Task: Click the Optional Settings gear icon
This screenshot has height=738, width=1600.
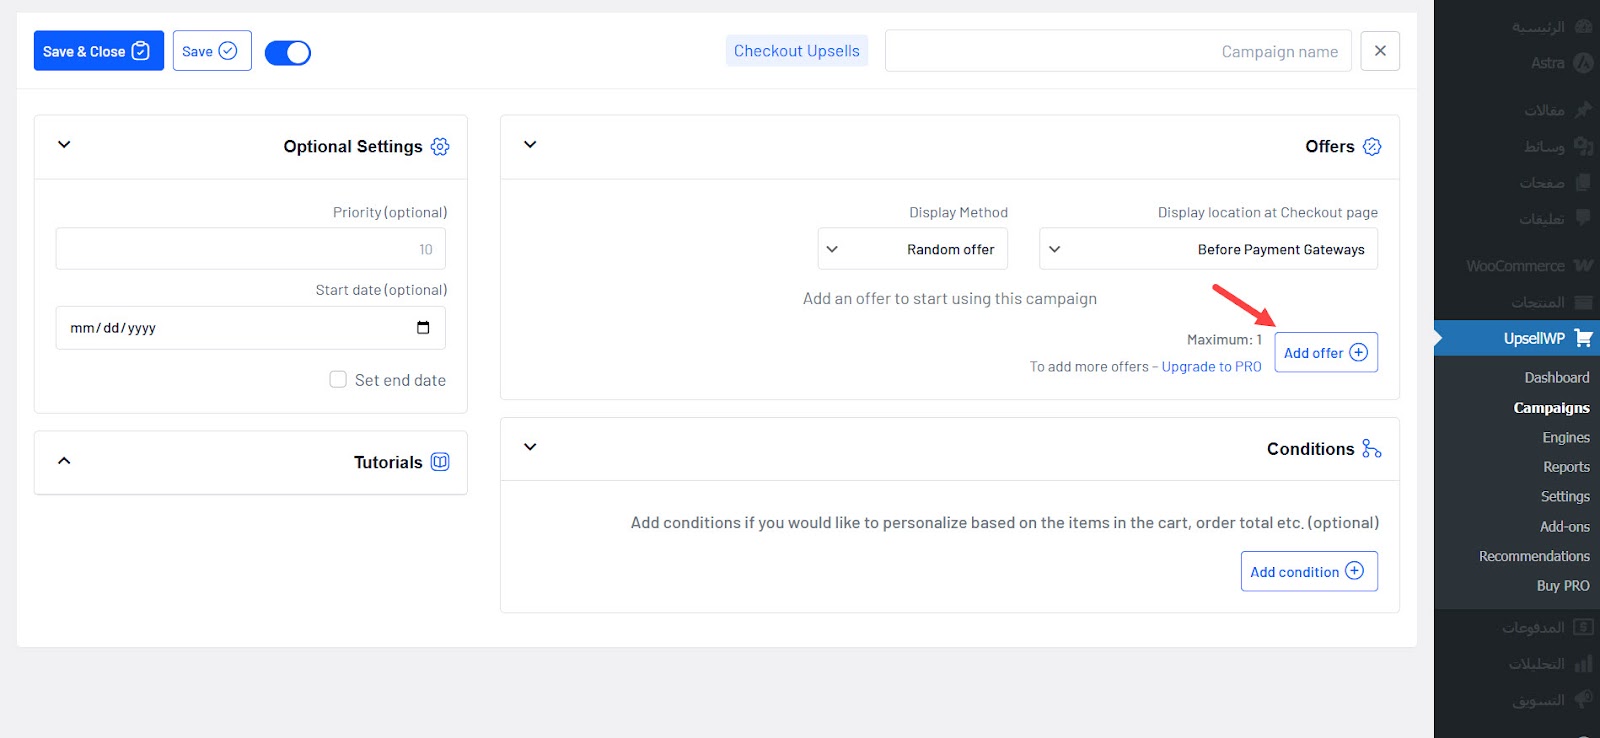Action: pyautogui.click(x=440, y=147)
